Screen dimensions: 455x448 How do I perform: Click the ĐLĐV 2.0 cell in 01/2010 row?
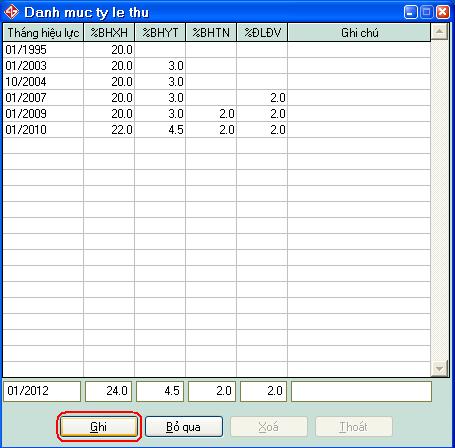(262, 130)
